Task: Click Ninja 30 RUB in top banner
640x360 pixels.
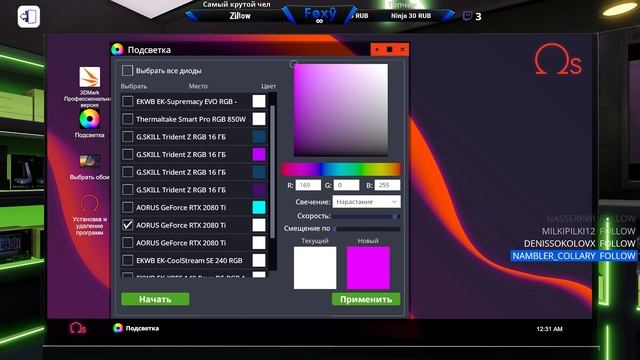Action: [x=411, y=16]
